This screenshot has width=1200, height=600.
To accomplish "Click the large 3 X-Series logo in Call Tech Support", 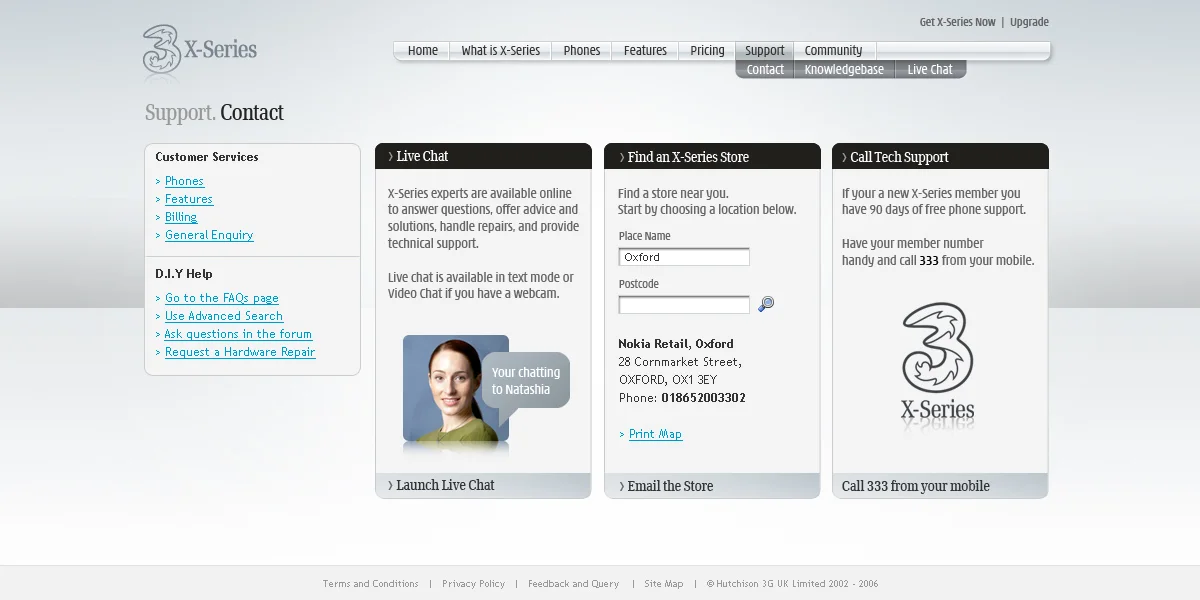I will pos(937,362).
